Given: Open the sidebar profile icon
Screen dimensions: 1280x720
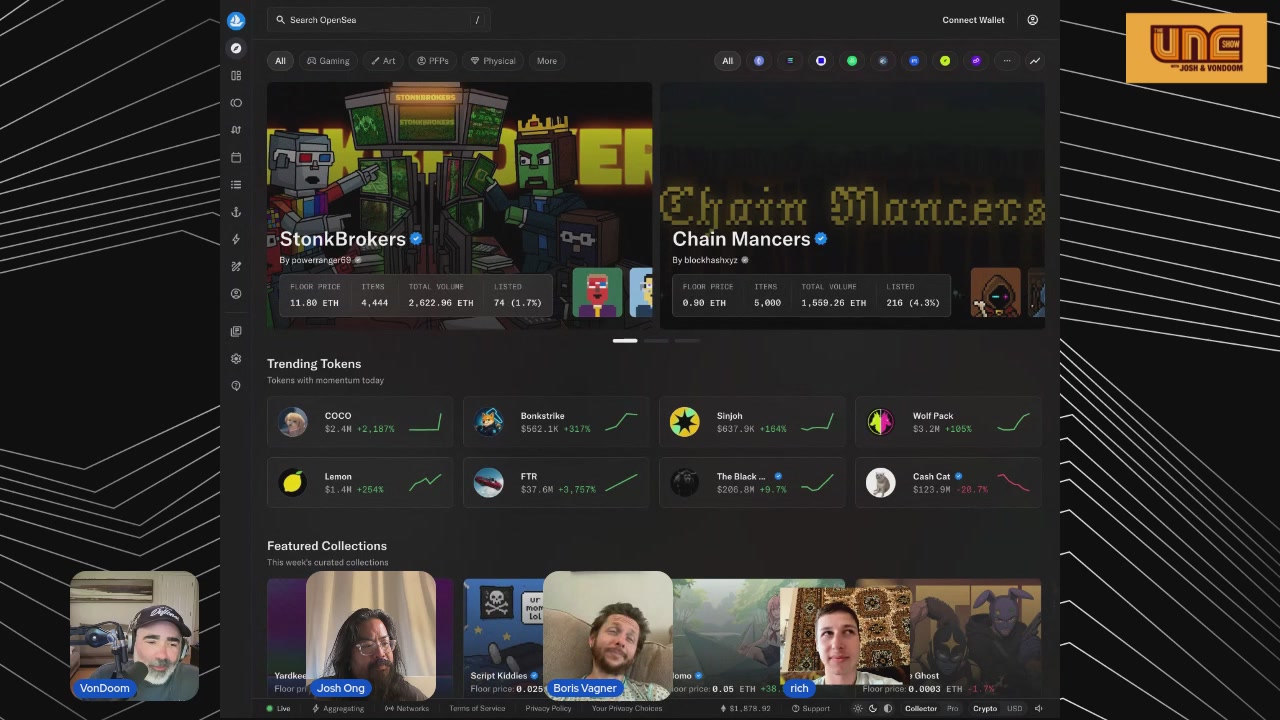Looking at the screenshot, I should pos(236,294).
